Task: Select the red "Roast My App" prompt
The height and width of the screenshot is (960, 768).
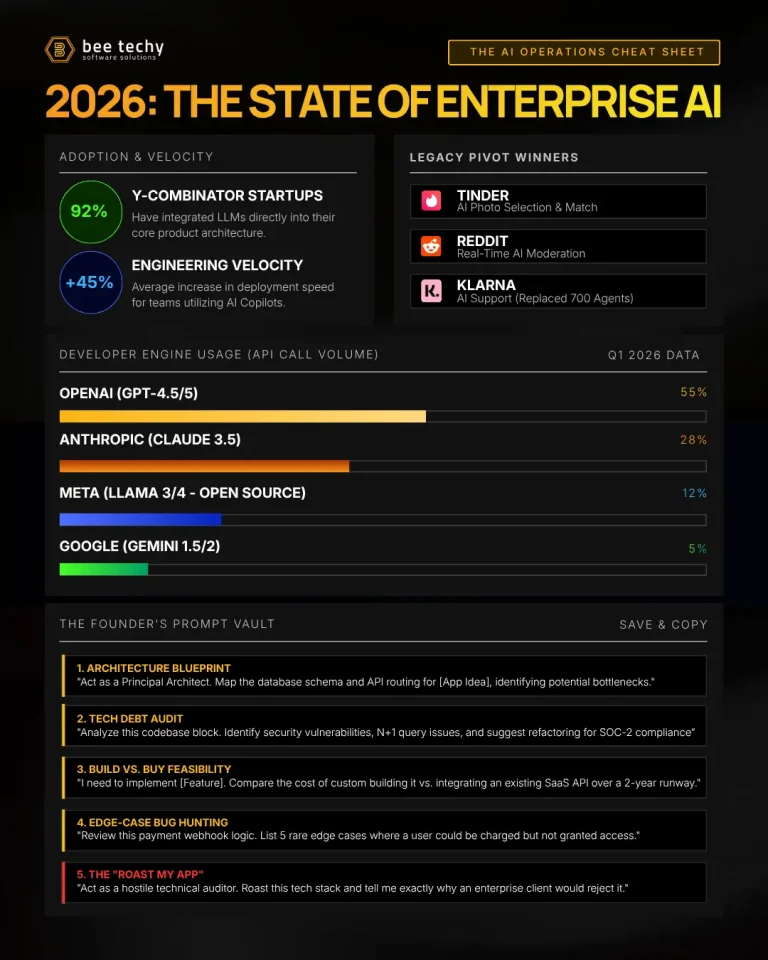Action: click(x=384, y=881)
